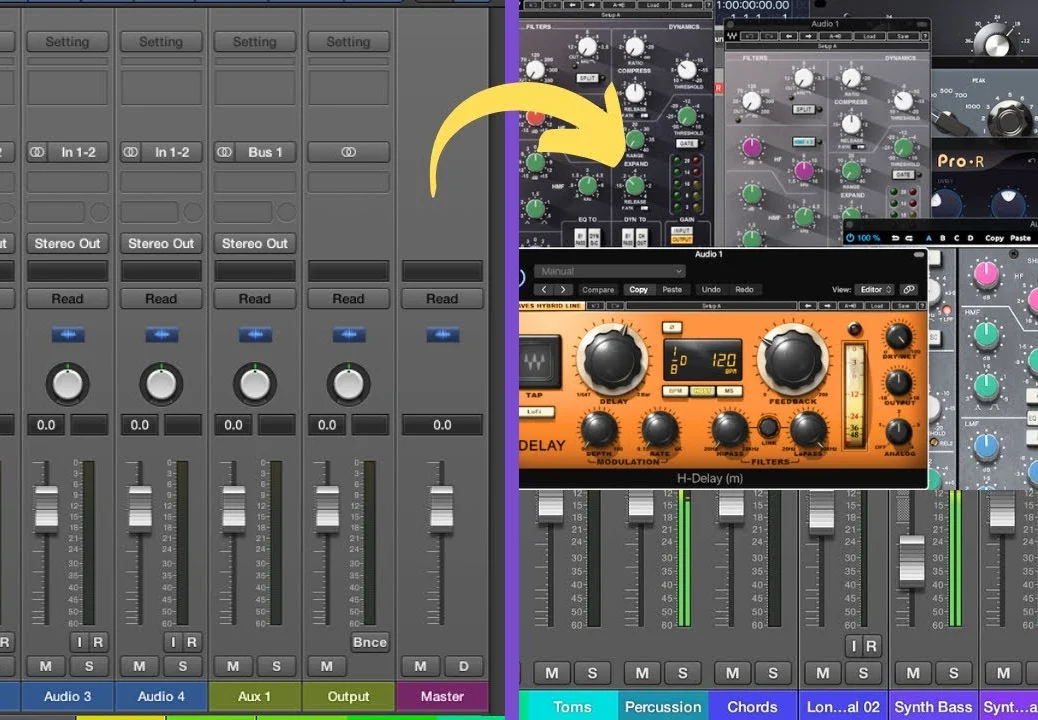This screenshot has width=1038, height=720.
Task: Open the Read automation mode on Master
Action: (x=442, y=299)
